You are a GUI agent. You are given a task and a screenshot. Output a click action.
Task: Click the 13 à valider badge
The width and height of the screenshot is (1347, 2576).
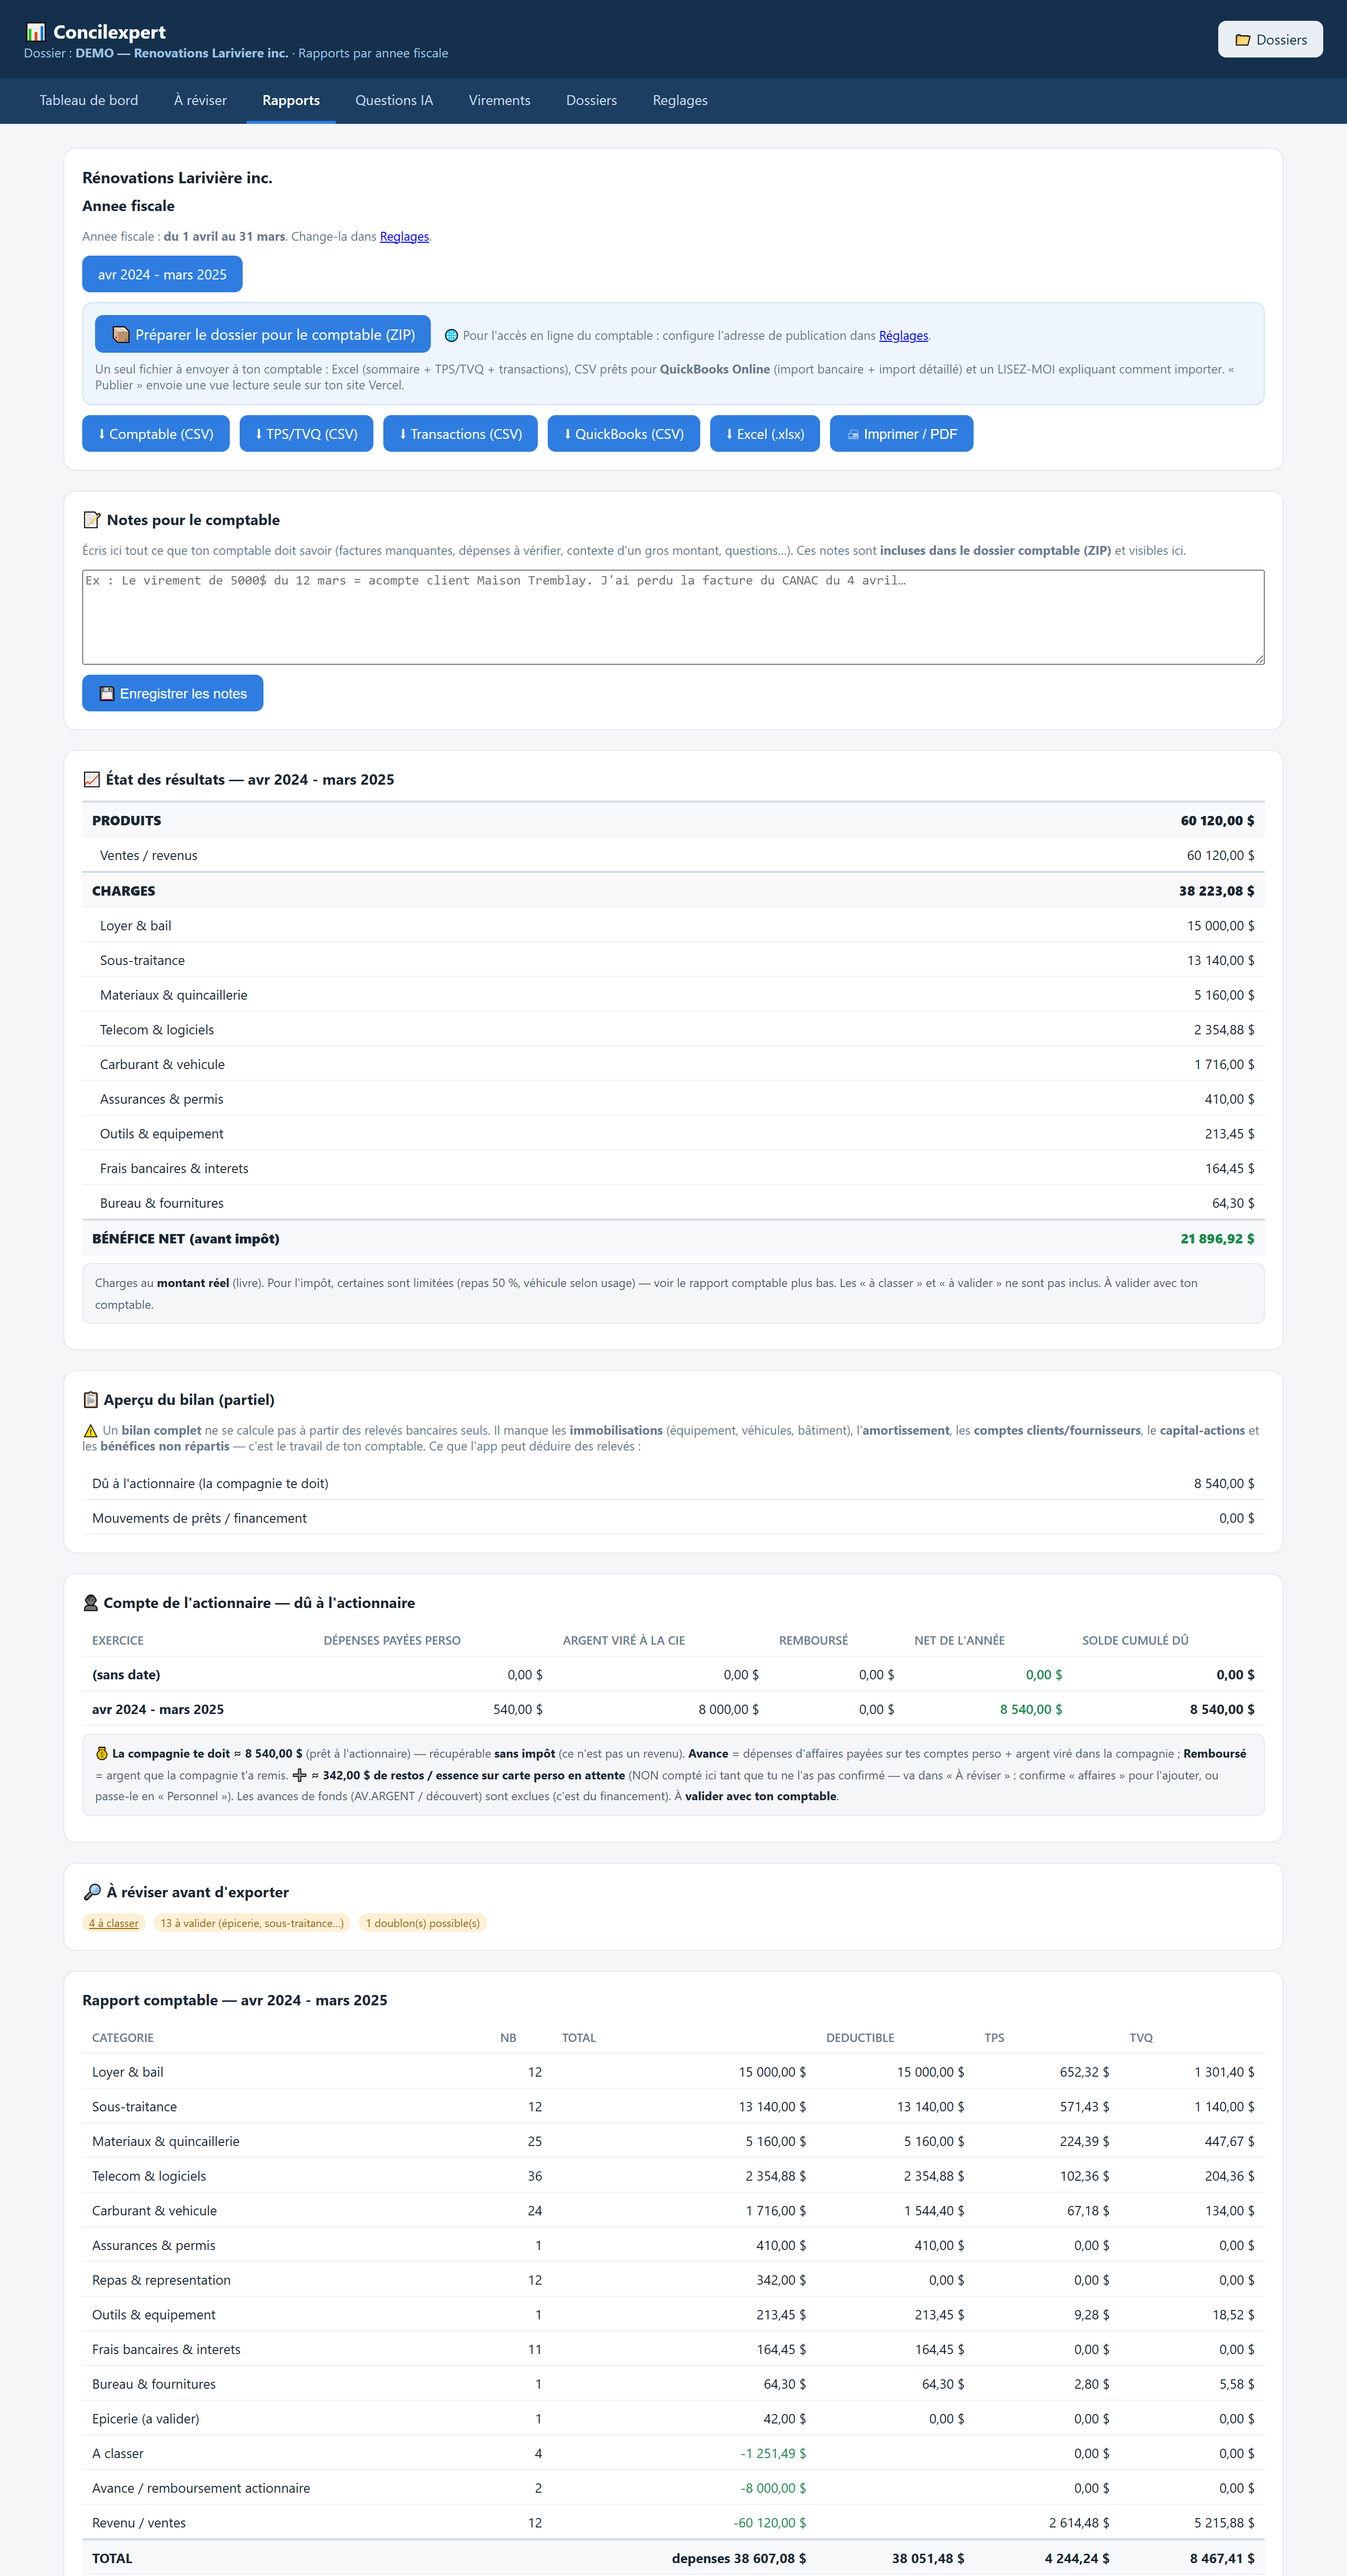click(252, 1923)
